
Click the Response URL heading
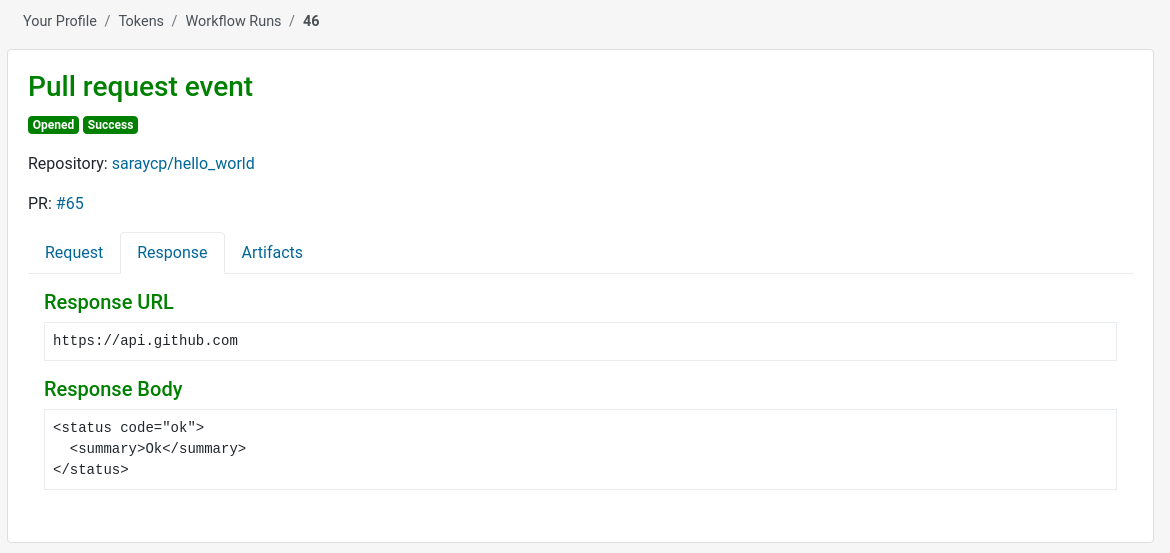tap(109, 302)
